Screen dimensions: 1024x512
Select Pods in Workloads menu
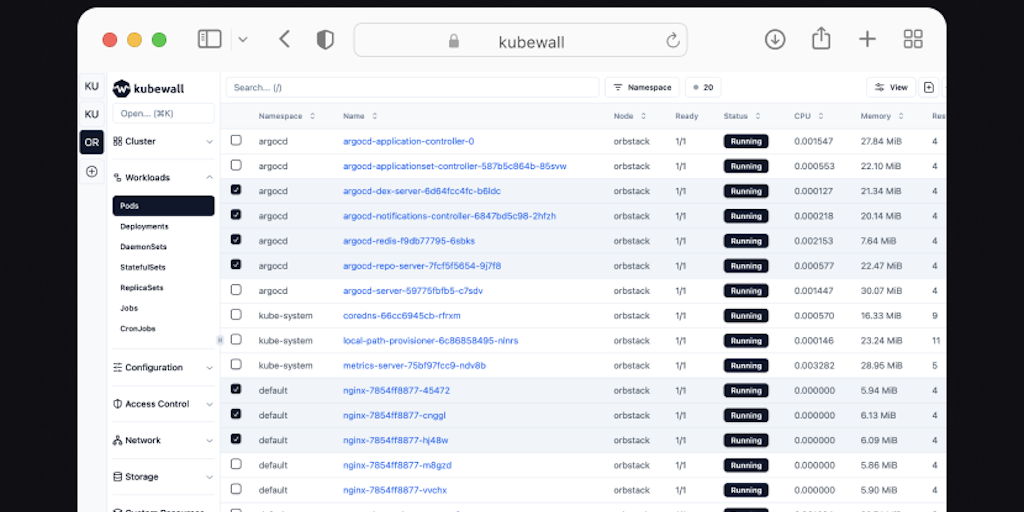point(163,206)
